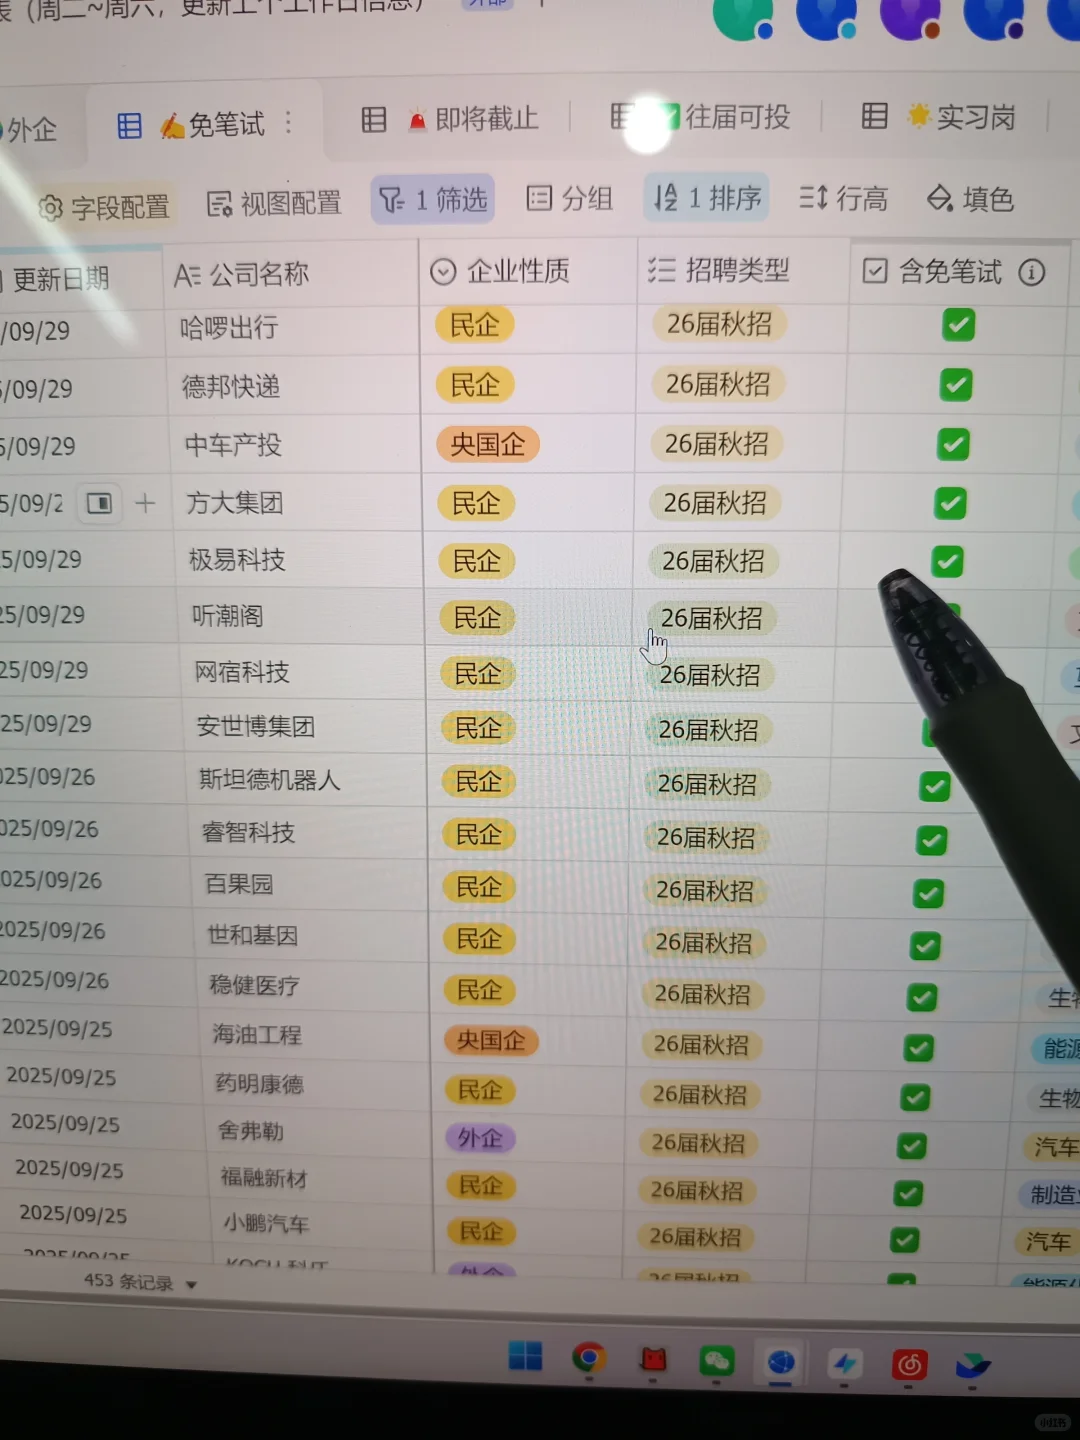Switch to the 往届可投 view tab
1080x1440 pixels.
click(700, 118)
